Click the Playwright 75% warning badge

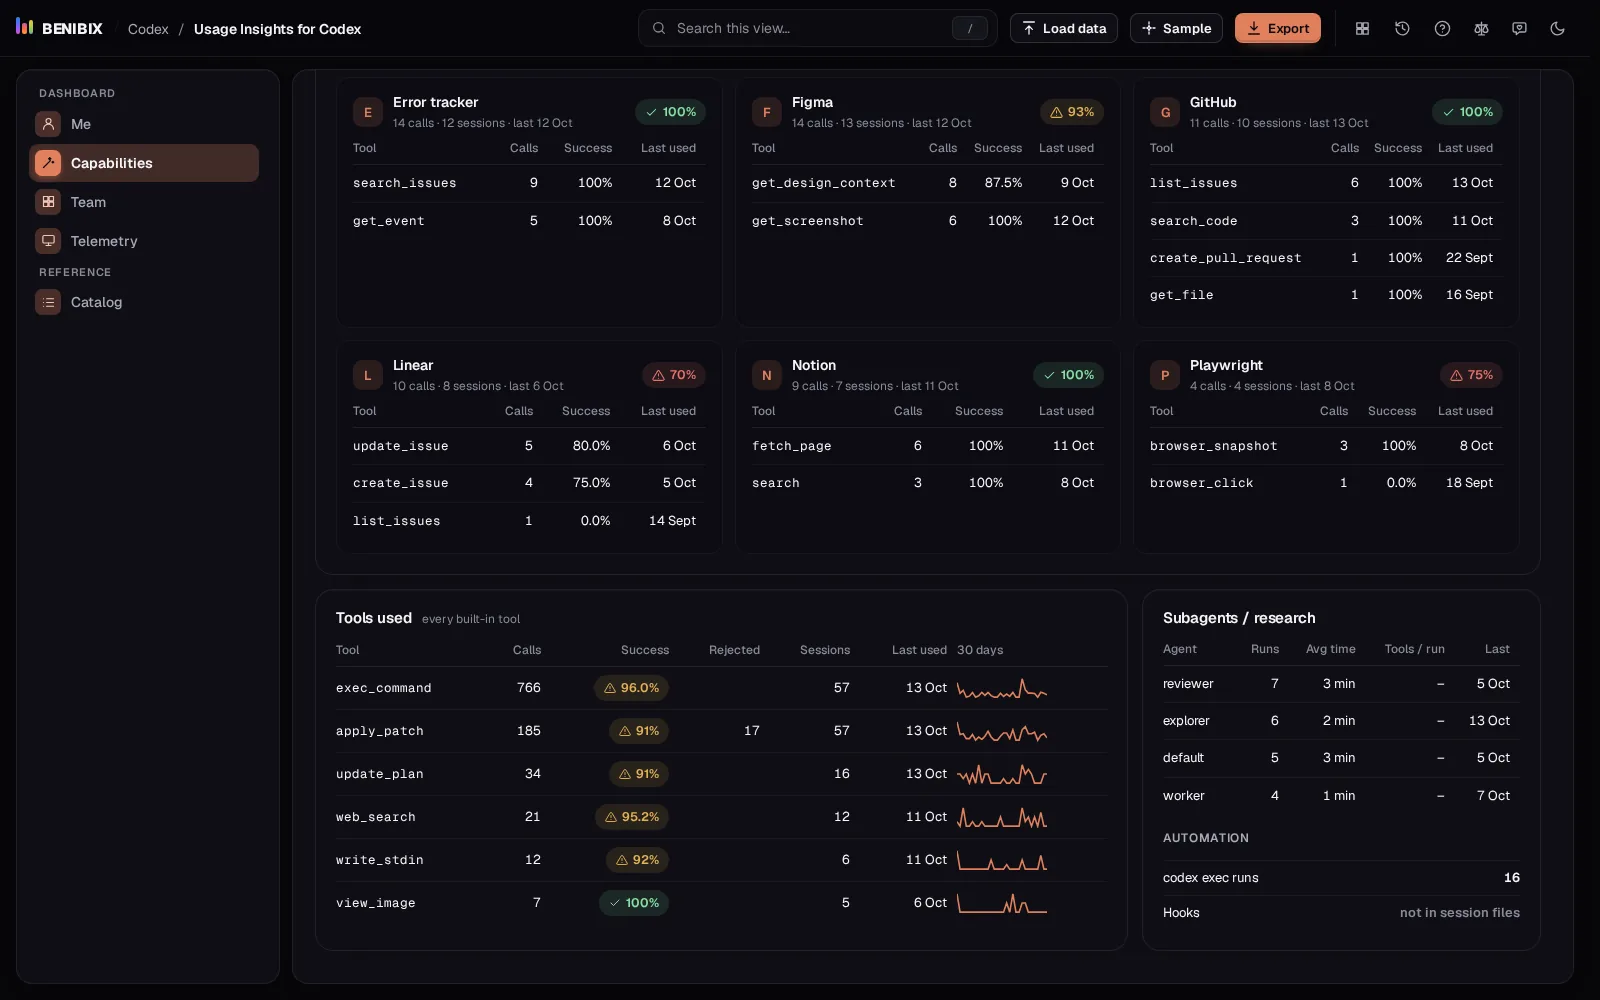click(1471, 375)
